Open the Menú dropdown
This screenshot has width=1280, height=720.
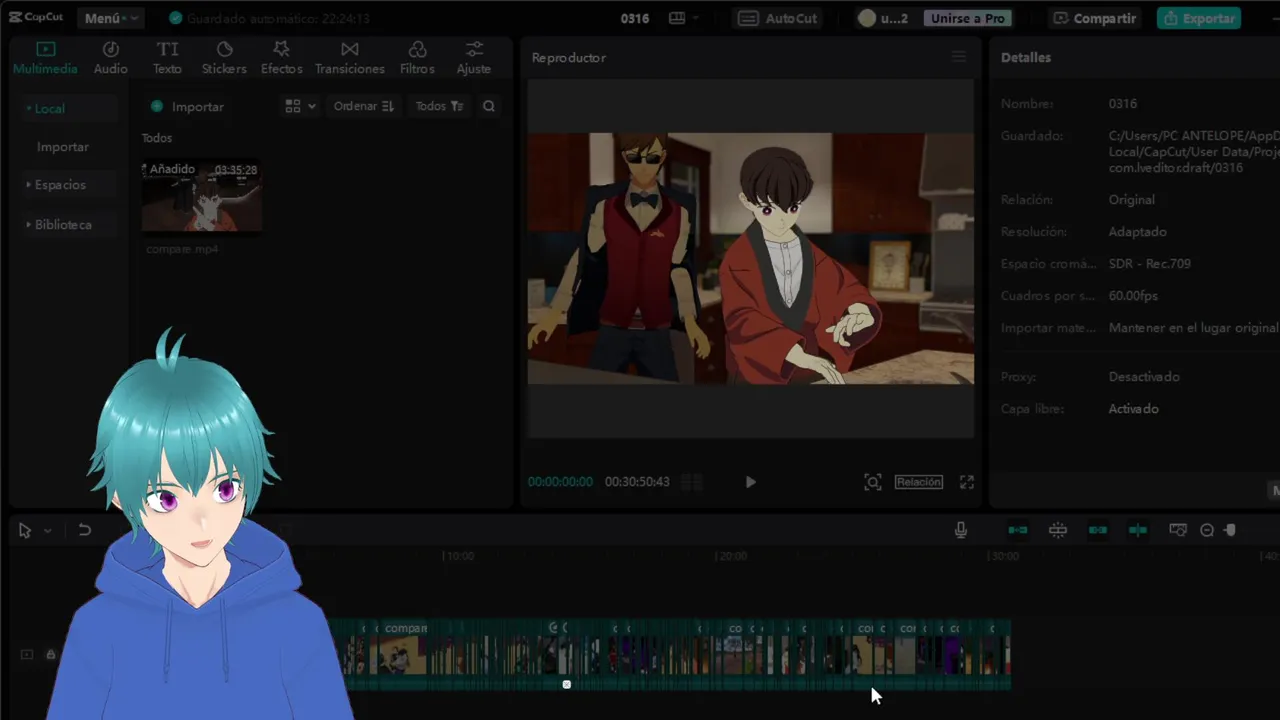[x=110, y=18]
